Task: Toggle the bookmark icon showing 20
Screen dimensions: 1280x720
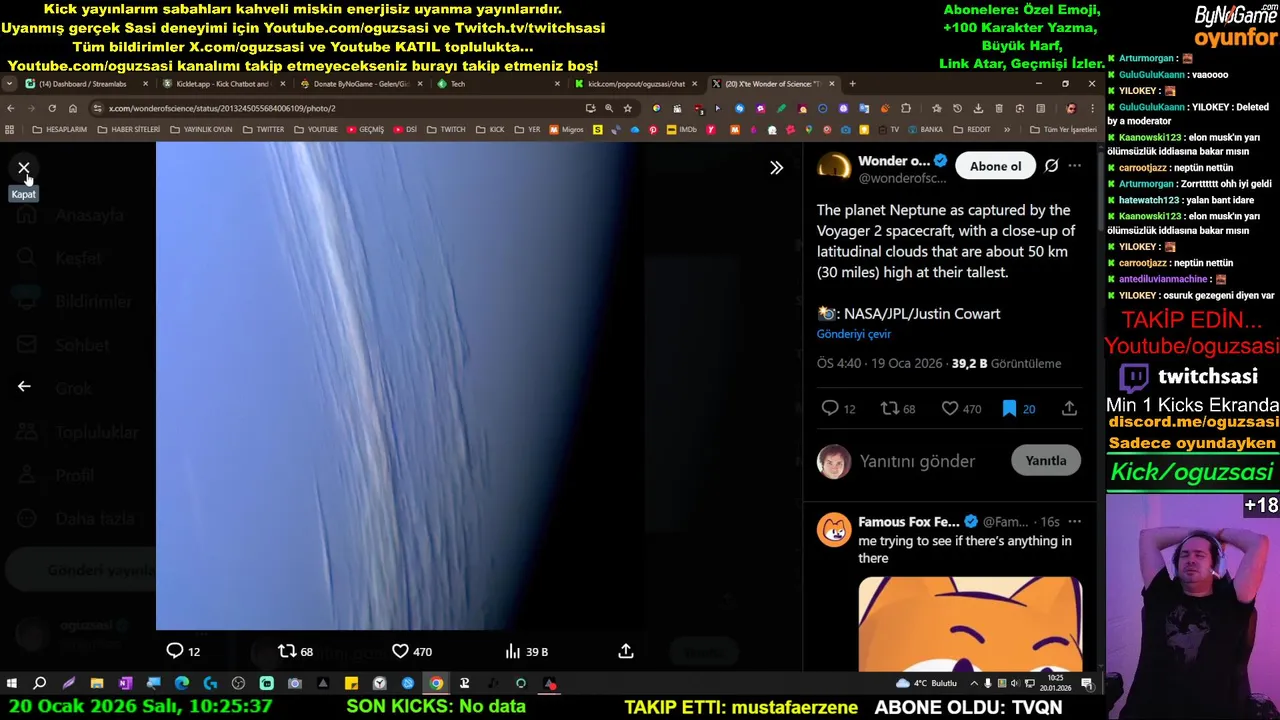Action: click(x=1018, y=408)
